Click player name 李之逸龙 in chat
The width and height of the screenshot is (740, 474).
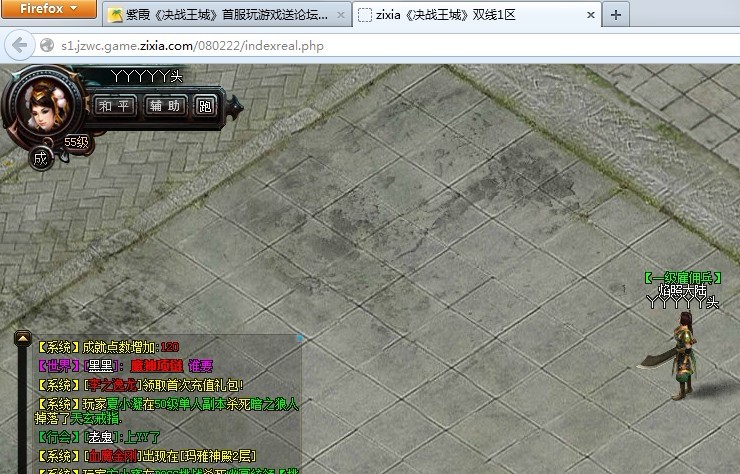pyautogui.click(x=112, y=385)
